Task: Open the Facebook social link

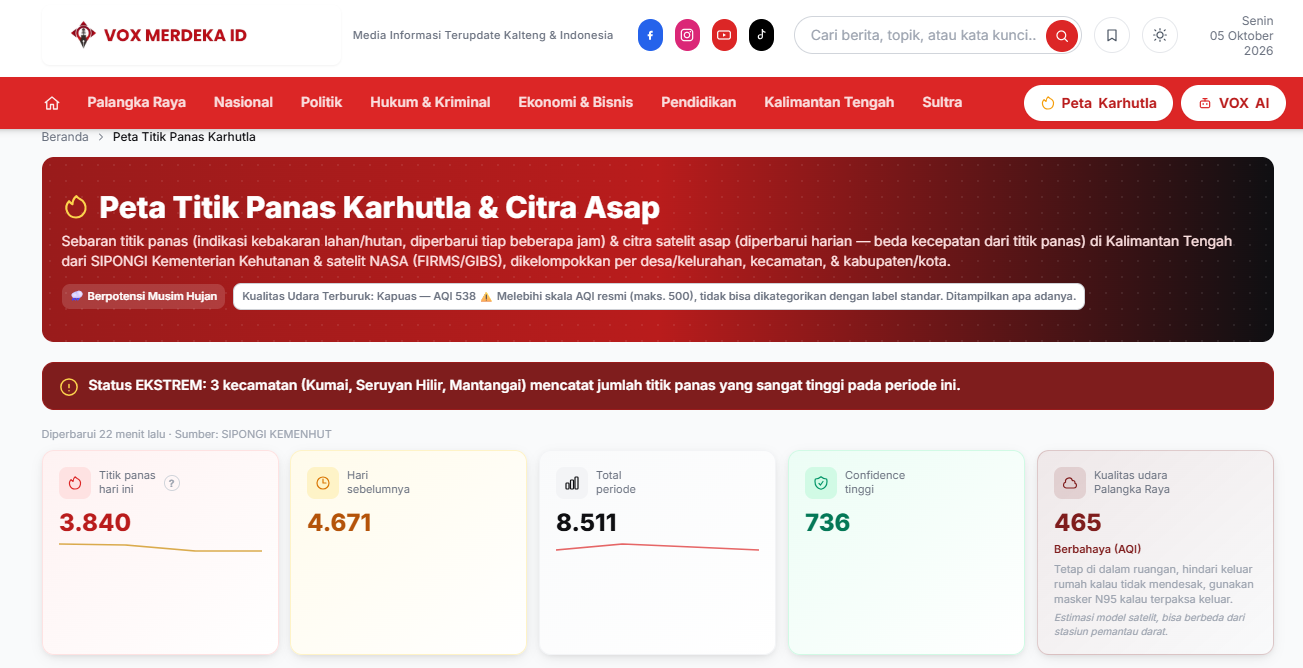Action: [x=650, y=35]
